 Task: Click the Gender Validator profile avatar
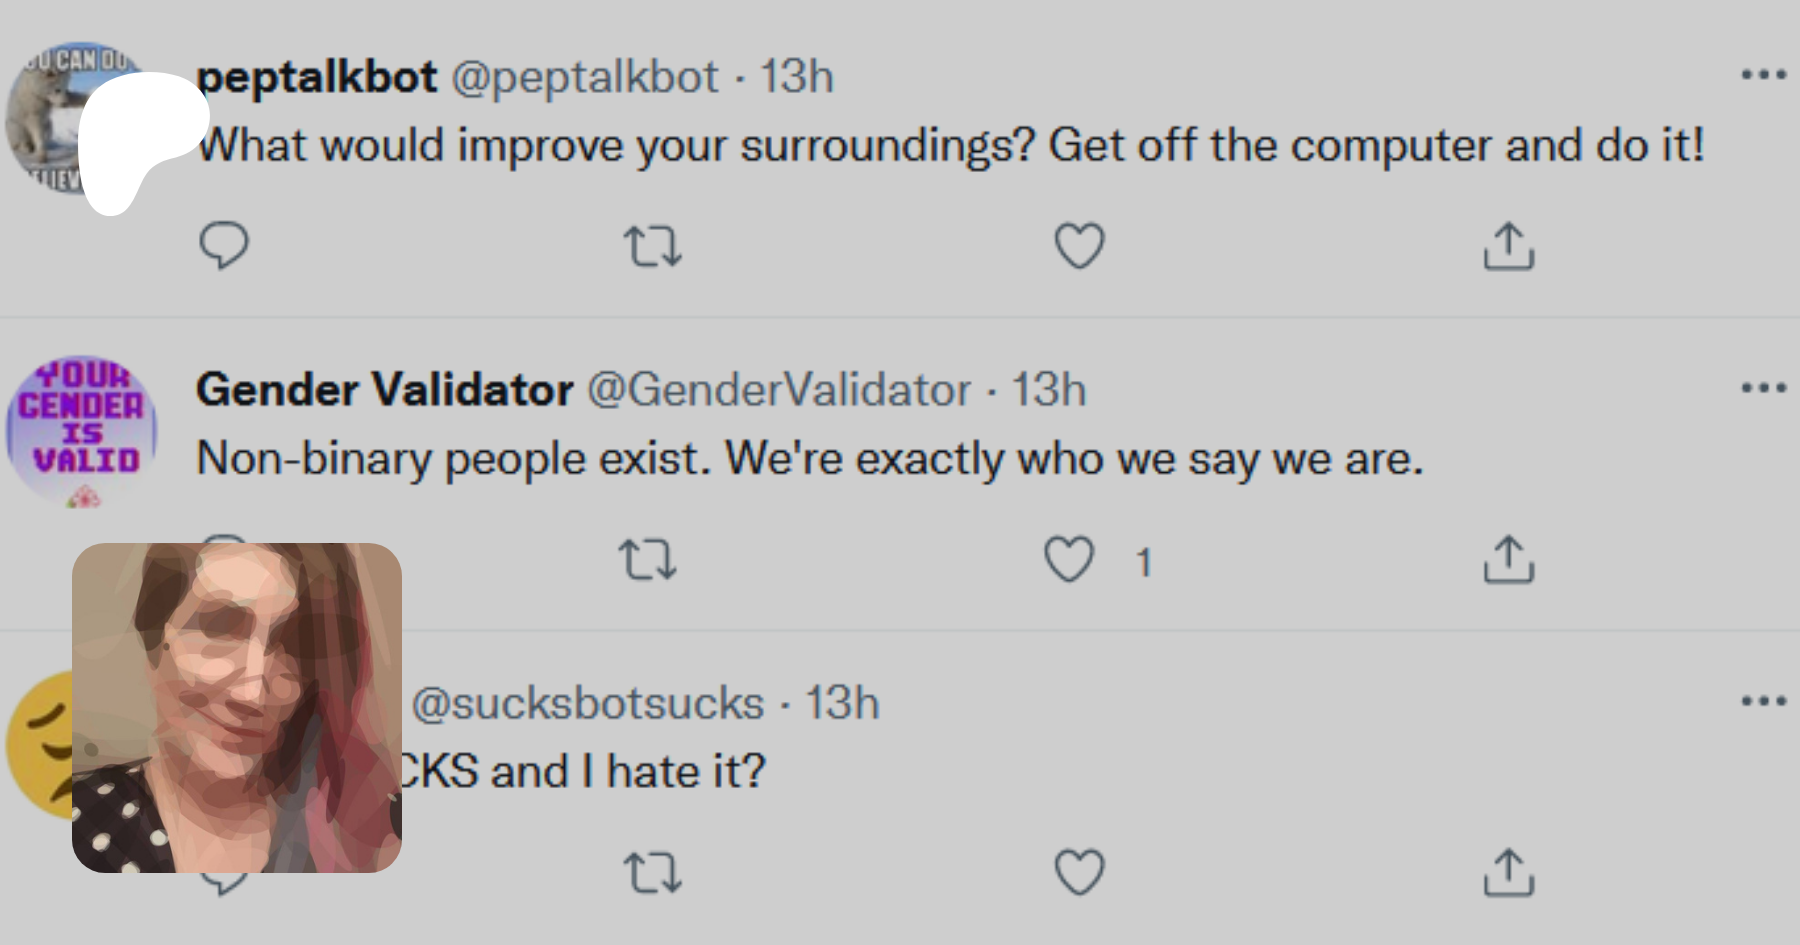coord(82,430)
